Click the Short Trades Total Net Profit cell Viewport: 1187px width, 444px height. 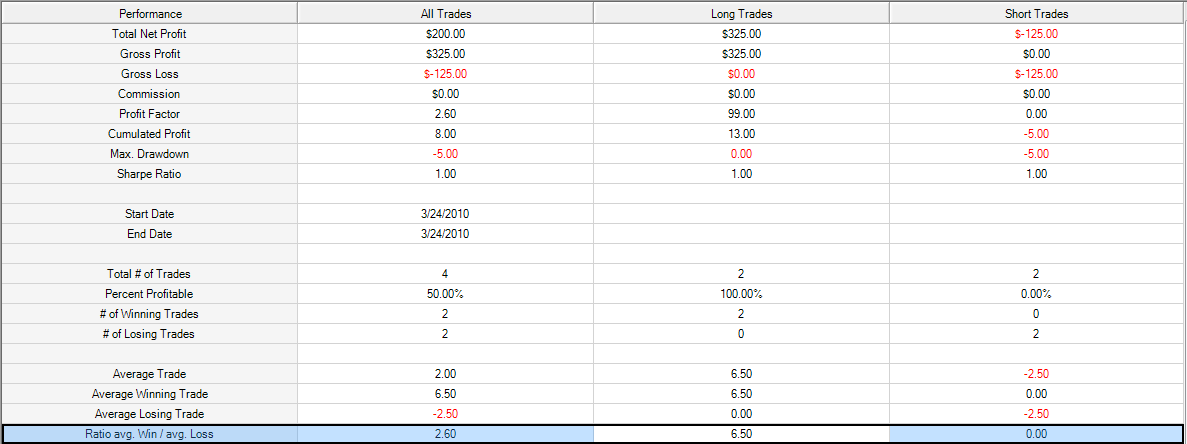1036,34
